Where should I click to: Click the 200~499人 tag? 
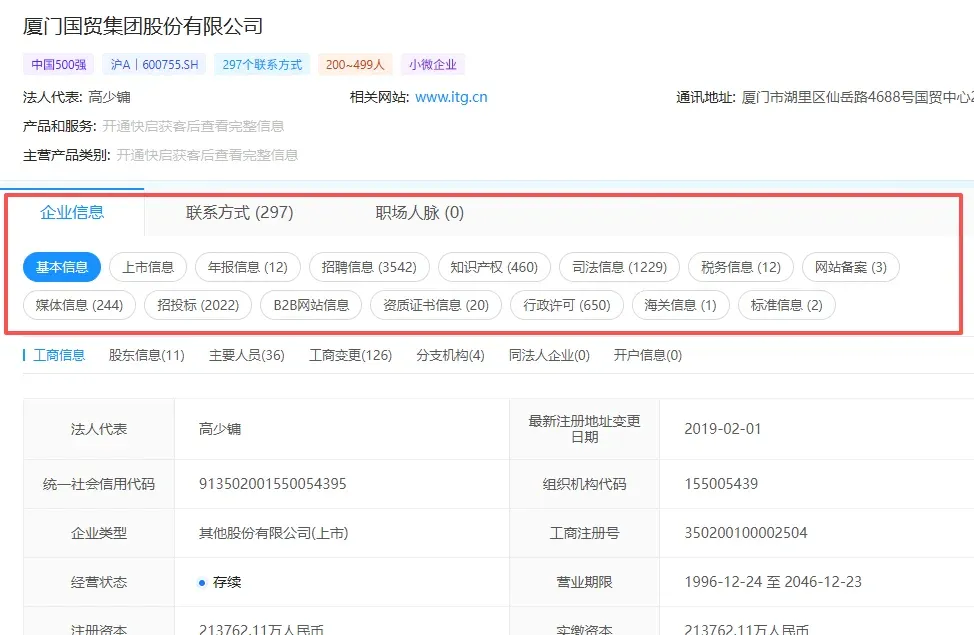click(355, 65)
